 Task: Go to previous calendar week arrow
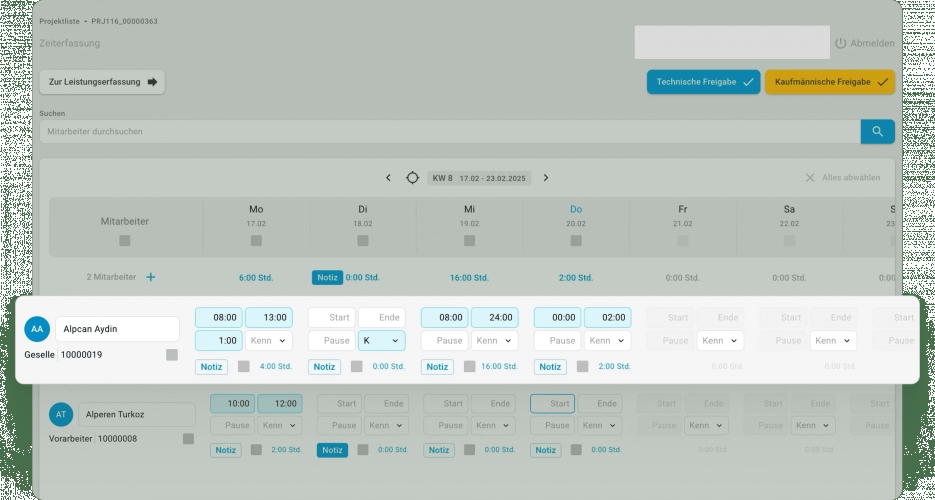click(x=388, y=178)
